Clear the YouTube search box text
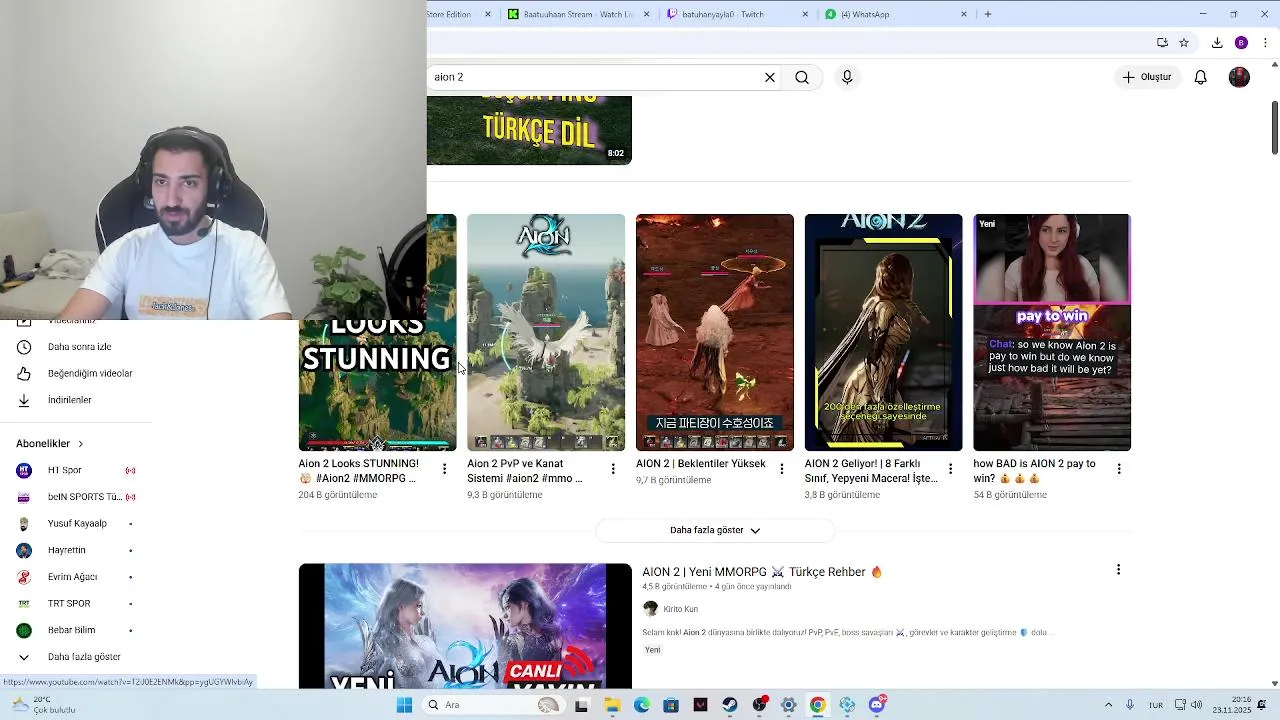This screenshot has width=1280, height=720. [770, 77]
